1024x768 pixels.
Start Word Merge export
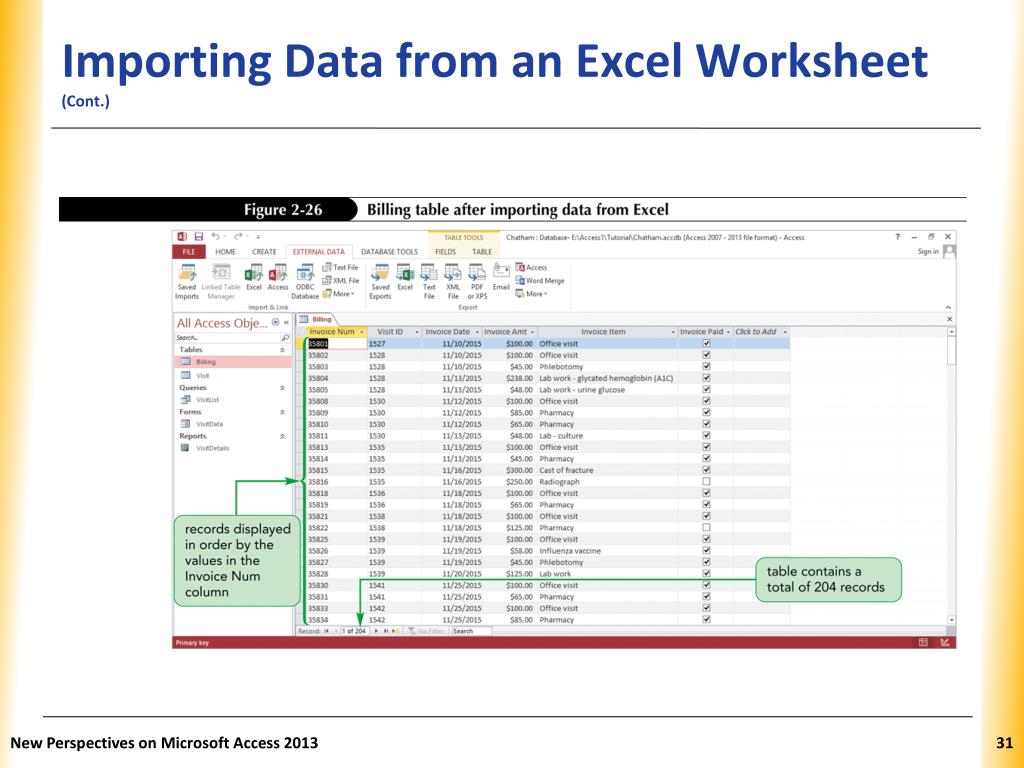pos(540,280)
